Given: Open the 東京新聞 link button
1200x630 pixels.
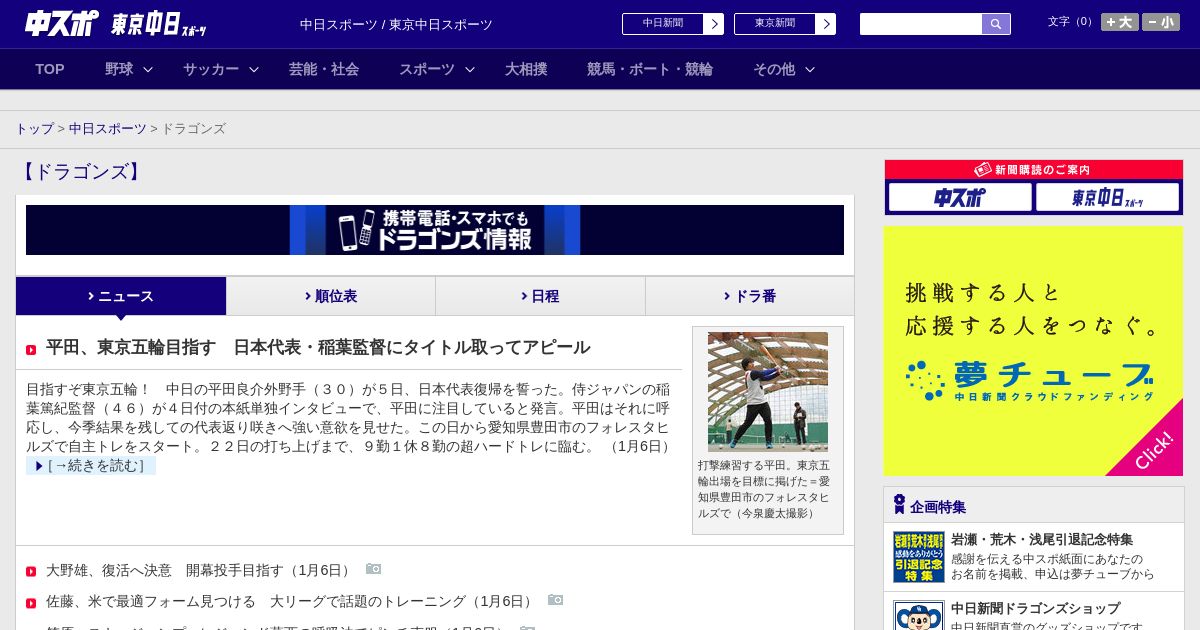Looking at the screenshot, I should click(775, 24).
